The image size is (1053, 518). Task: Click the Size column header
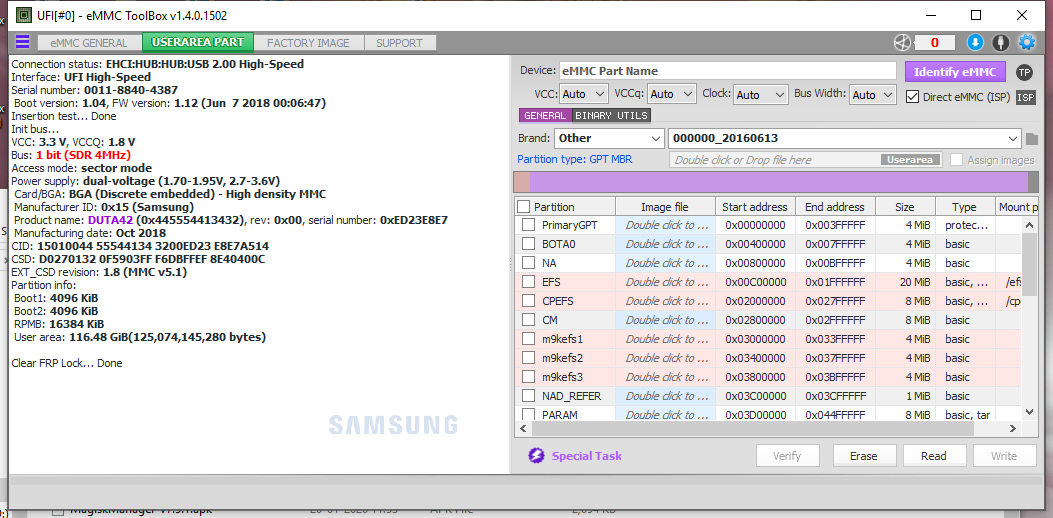pos(904,207)
